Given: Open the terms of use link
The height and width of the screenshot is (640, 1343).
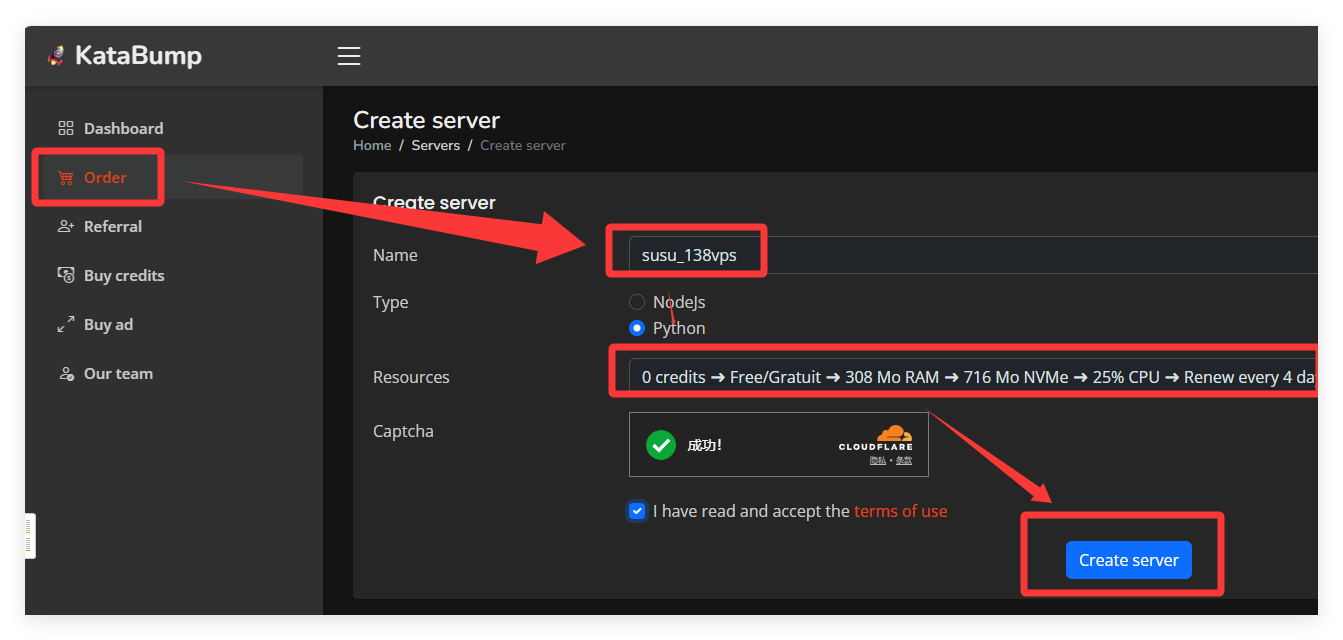Looking at the screenshot, I should coord(900,511).
